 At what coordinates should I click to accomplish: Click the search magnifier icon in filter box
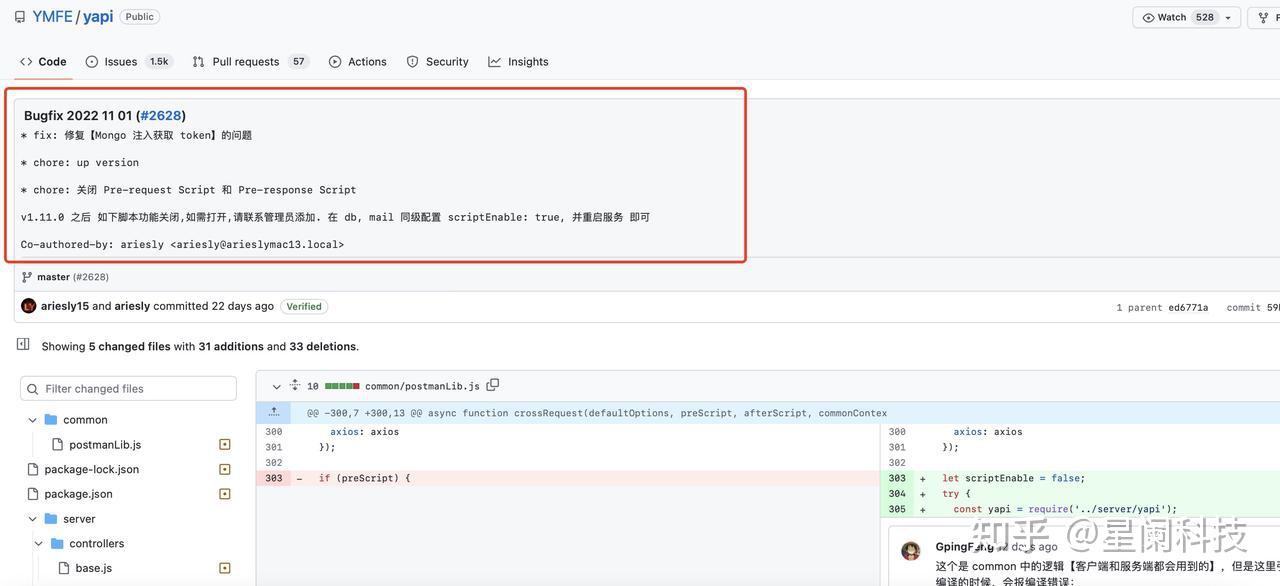[34, 389]
